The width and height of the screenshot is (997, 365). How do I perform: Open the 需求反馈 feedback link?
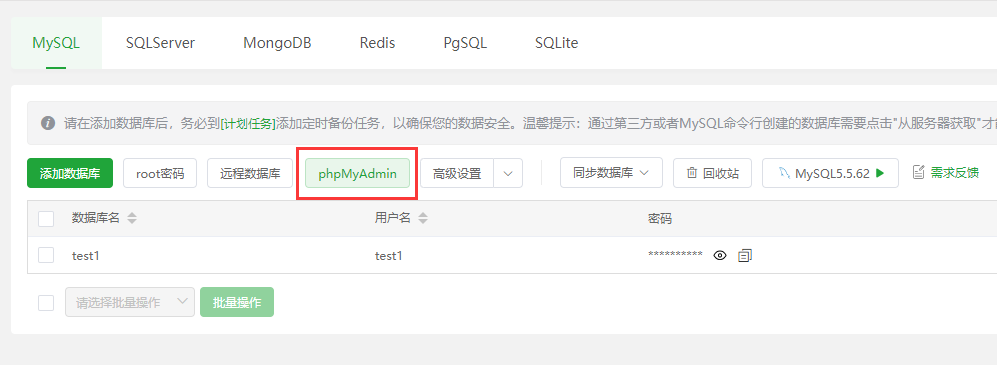click(945, 172)
